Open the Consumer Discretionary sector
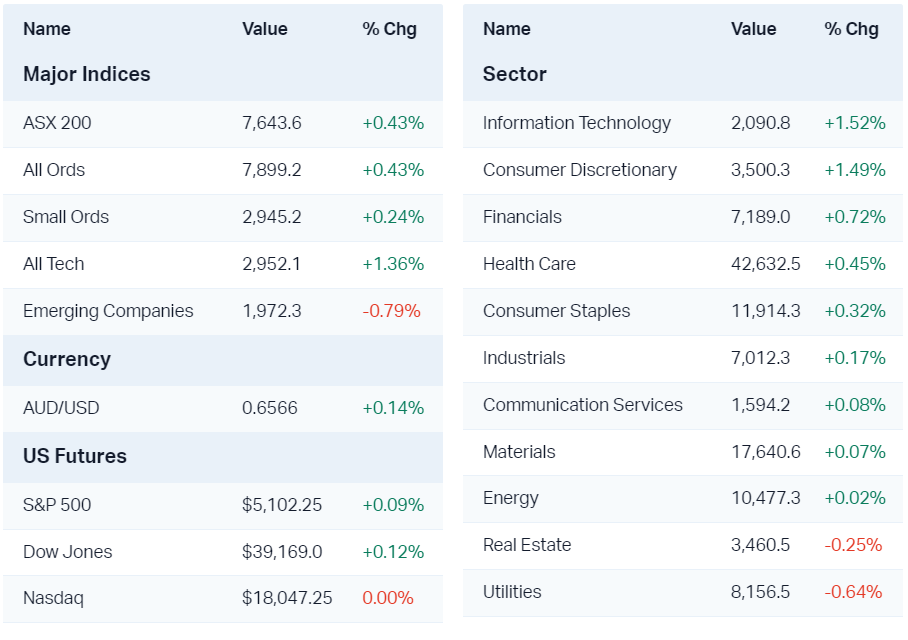Image resolution: width=908 pixels, height=640 pixels. pos(580,170)
